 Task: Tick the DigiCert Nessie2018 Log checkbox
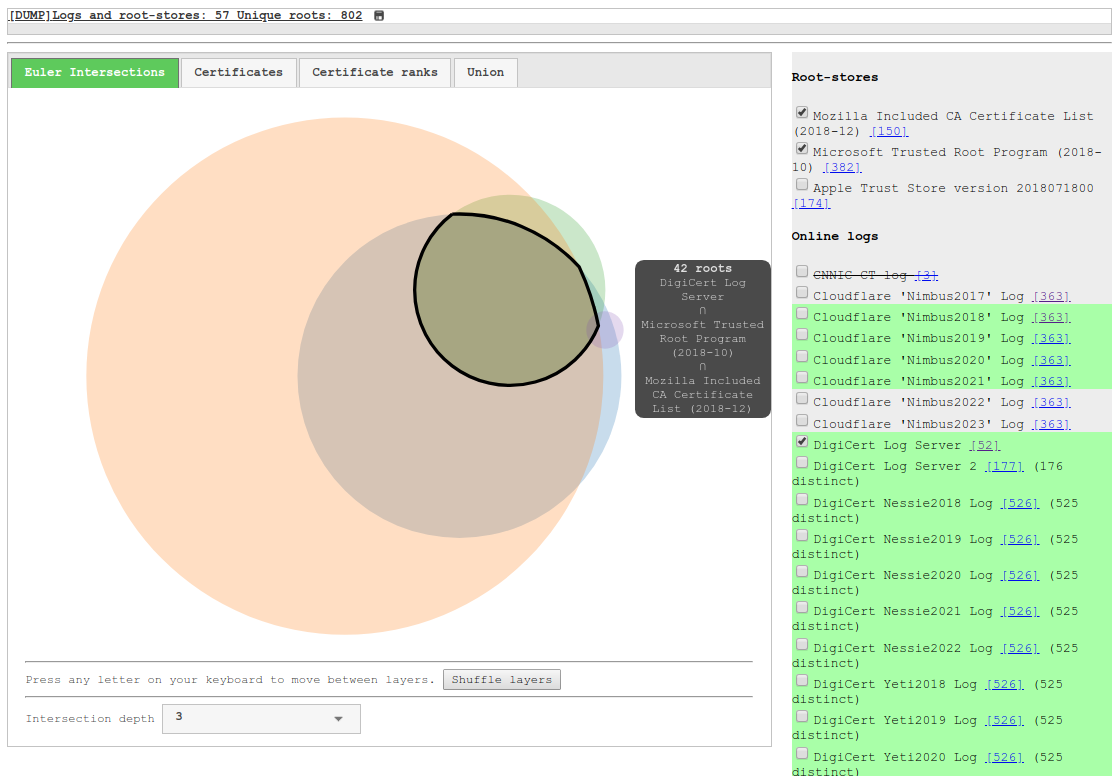802,499
